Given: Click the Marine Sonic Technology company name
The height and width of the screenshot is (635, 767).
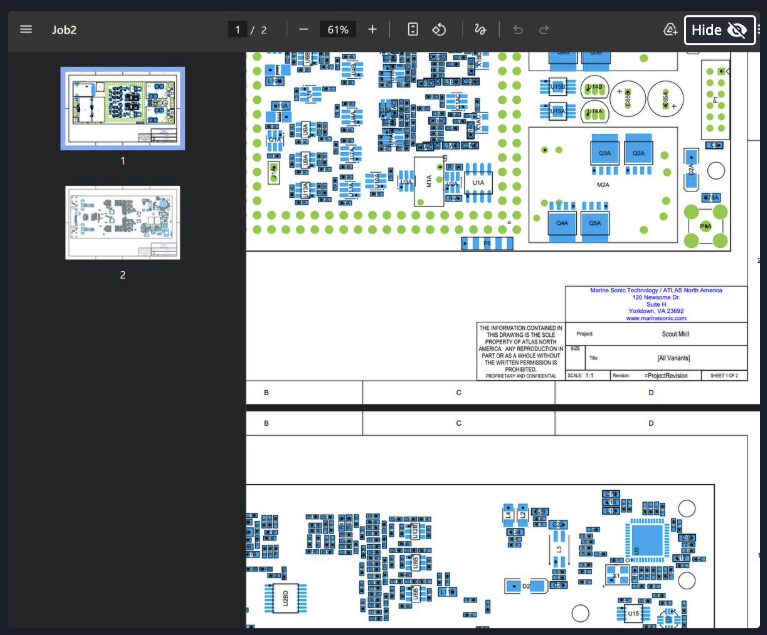Looking at the screenshot, I should point(656,290).
